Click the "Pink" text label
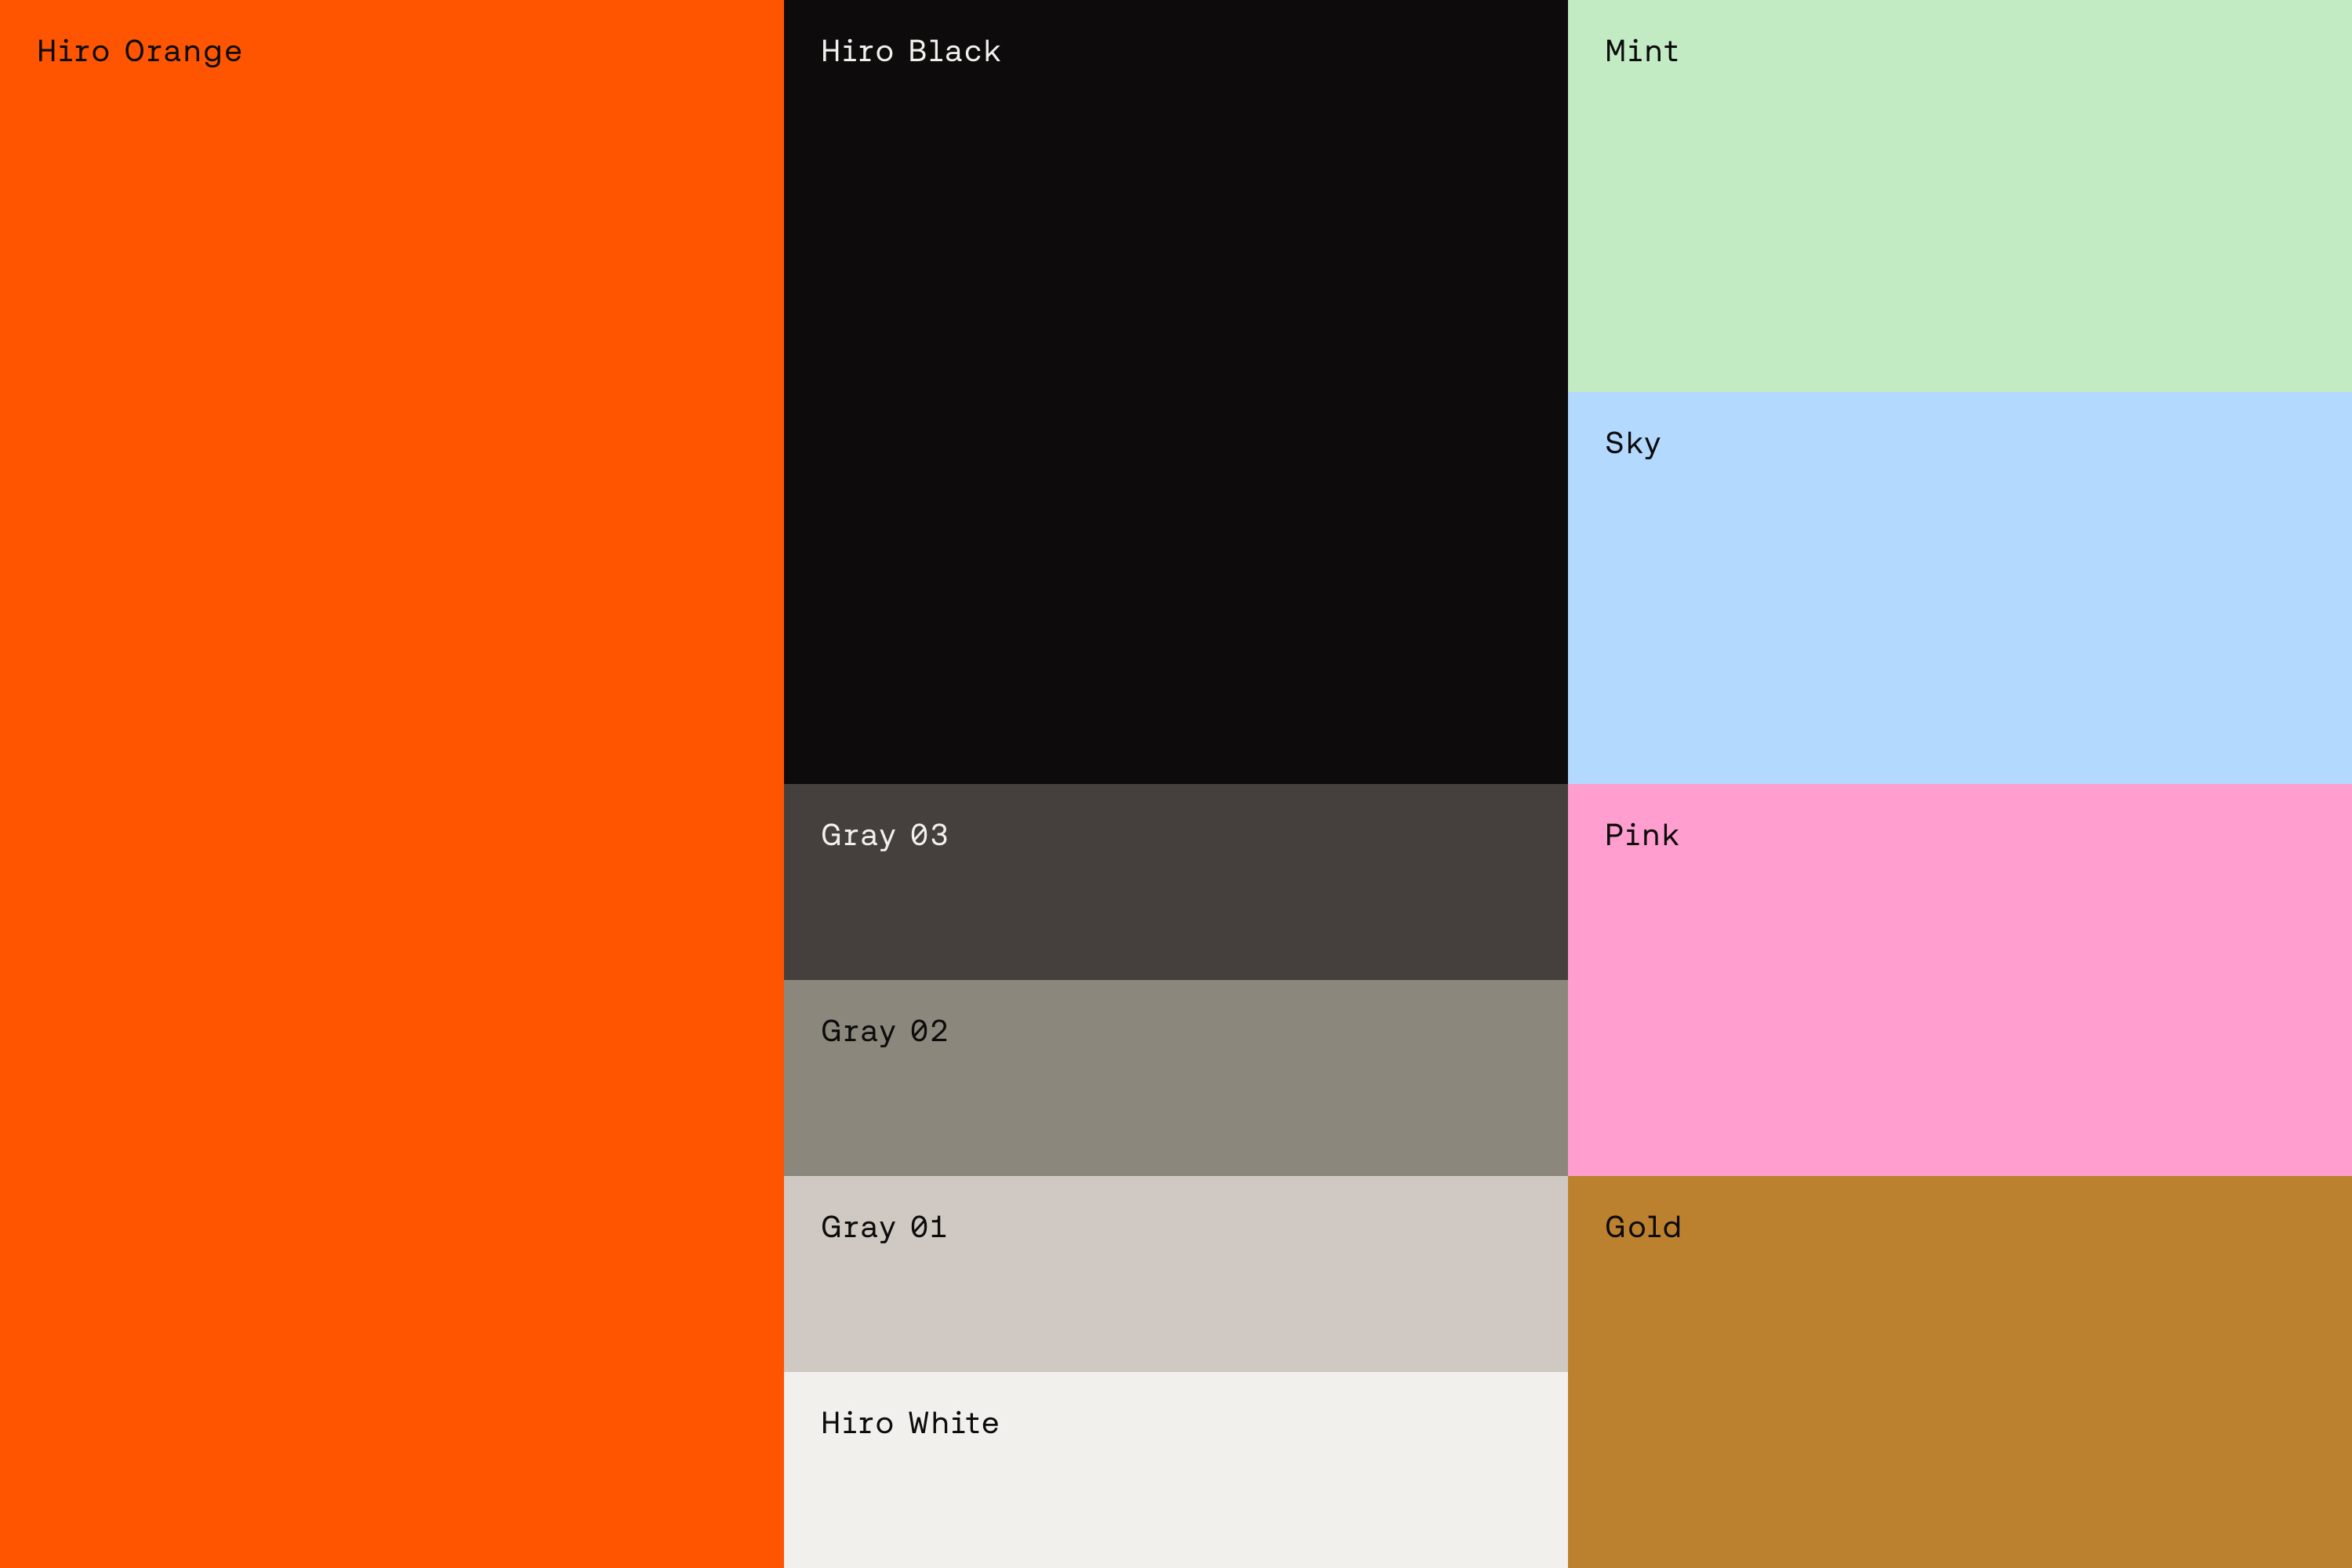This screenshot has height=1568, width=2352. 1641,835
